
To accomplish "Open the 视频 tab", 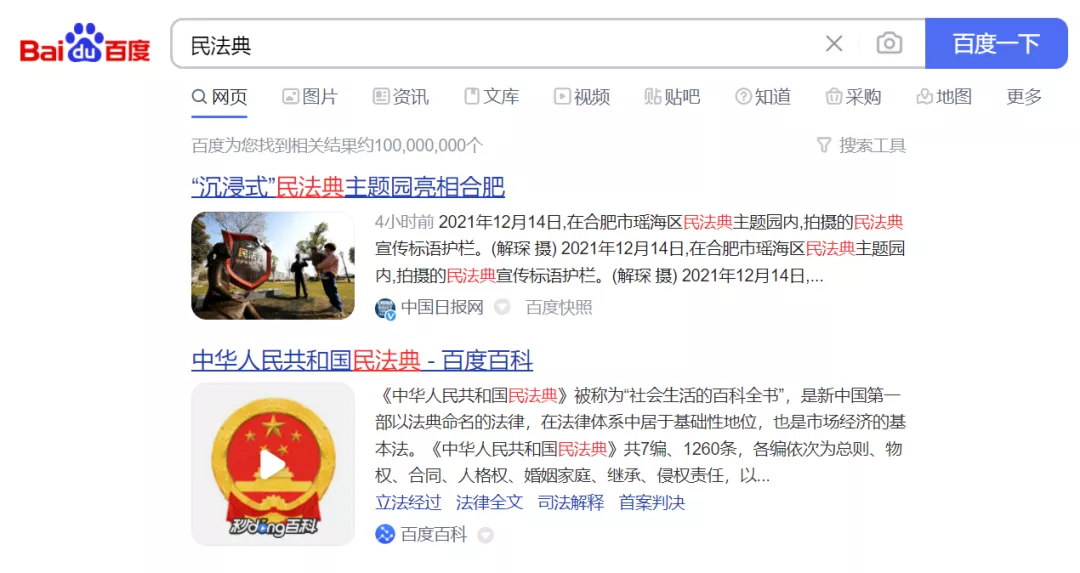I will 582,97.
